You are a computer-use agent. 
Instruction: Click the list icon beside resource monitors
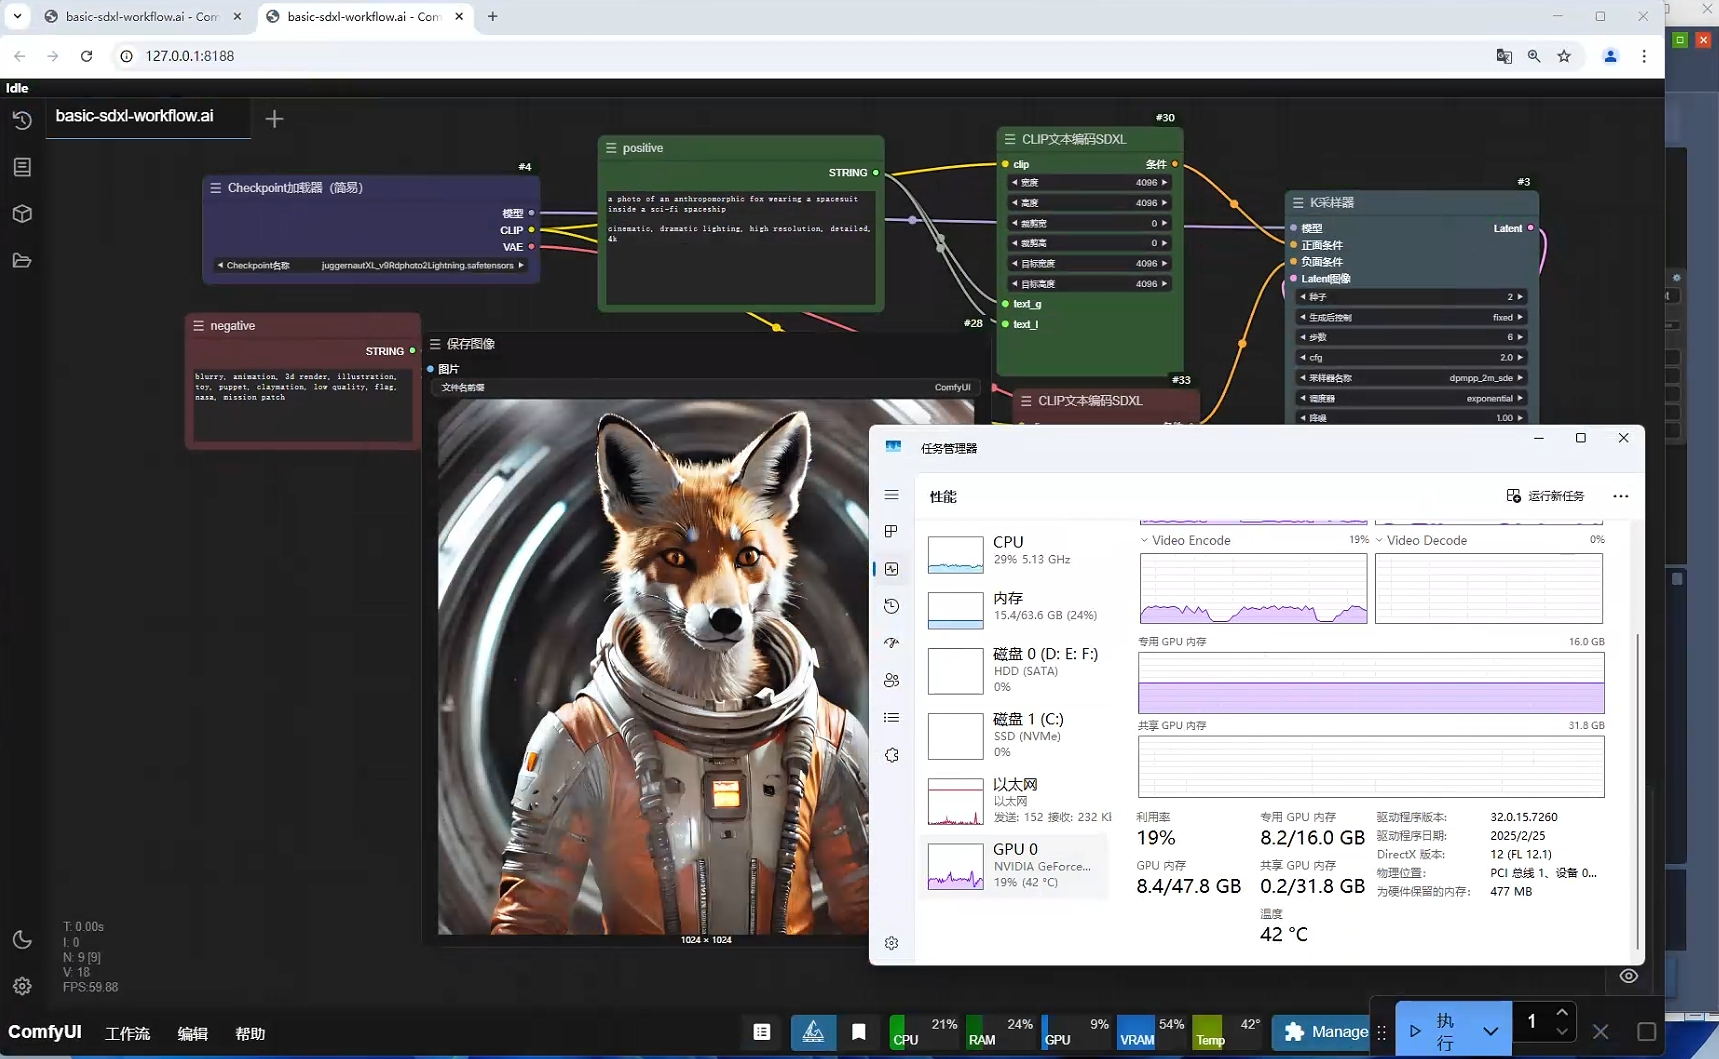[x=762, y=1032]
